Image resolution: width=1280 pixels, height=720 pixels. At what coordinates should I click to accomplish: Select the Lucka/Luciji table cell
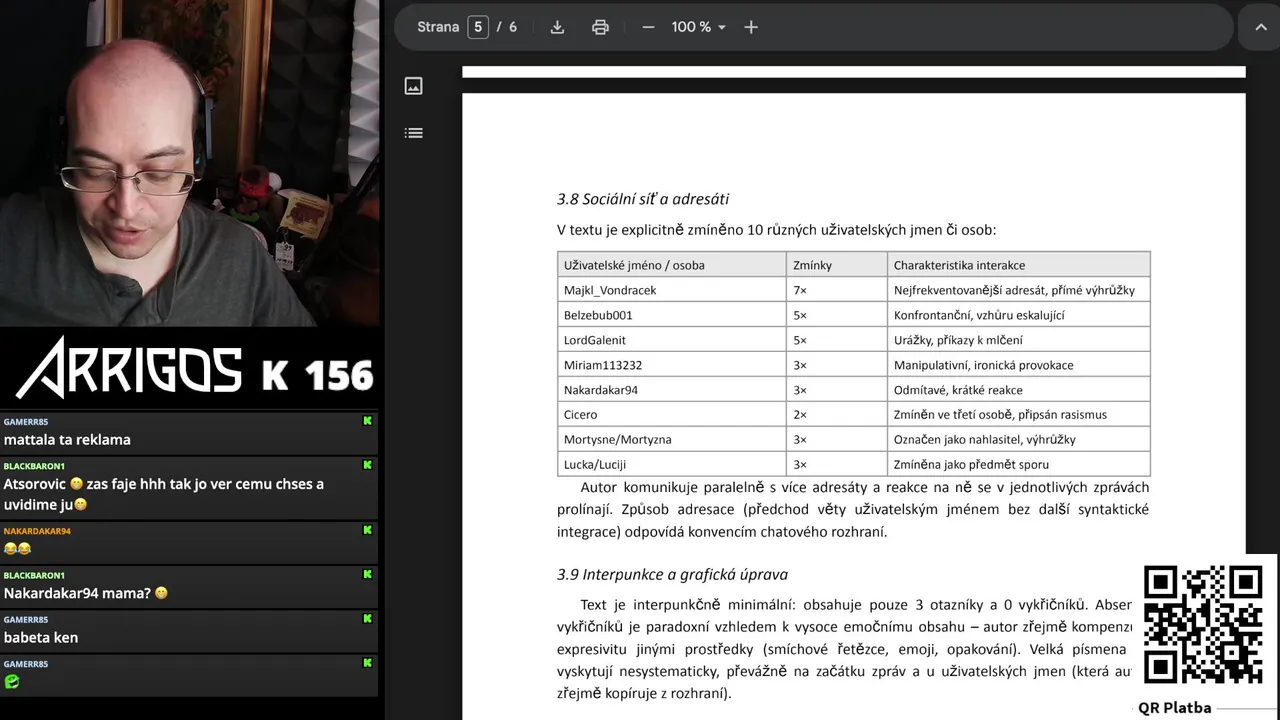[672, 464]
